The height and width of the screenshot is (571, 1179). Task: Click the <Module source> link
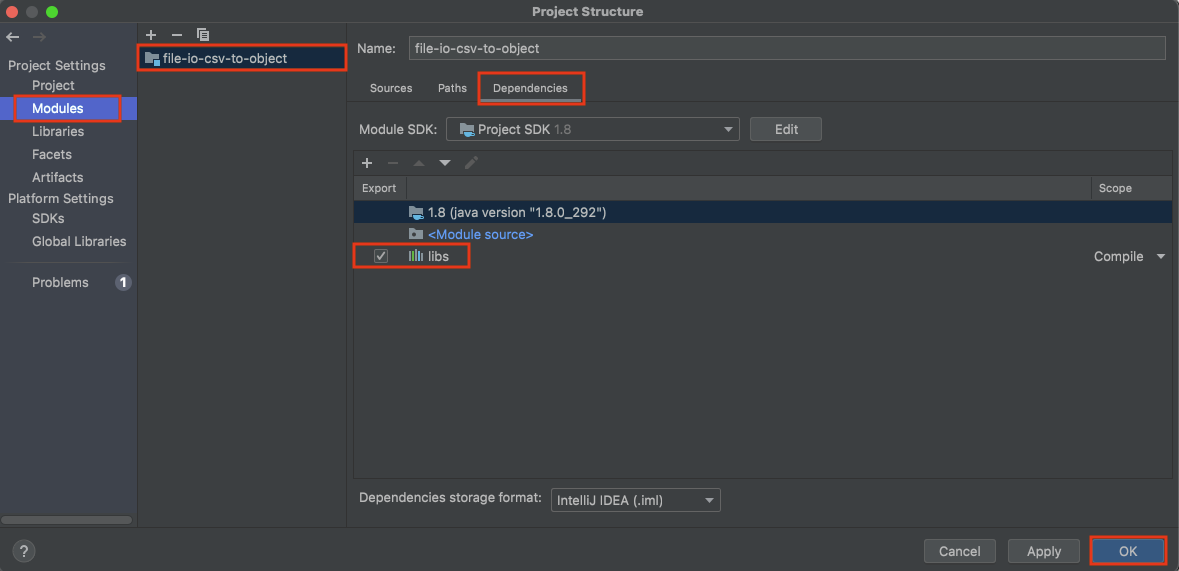(x=480, y=234)
